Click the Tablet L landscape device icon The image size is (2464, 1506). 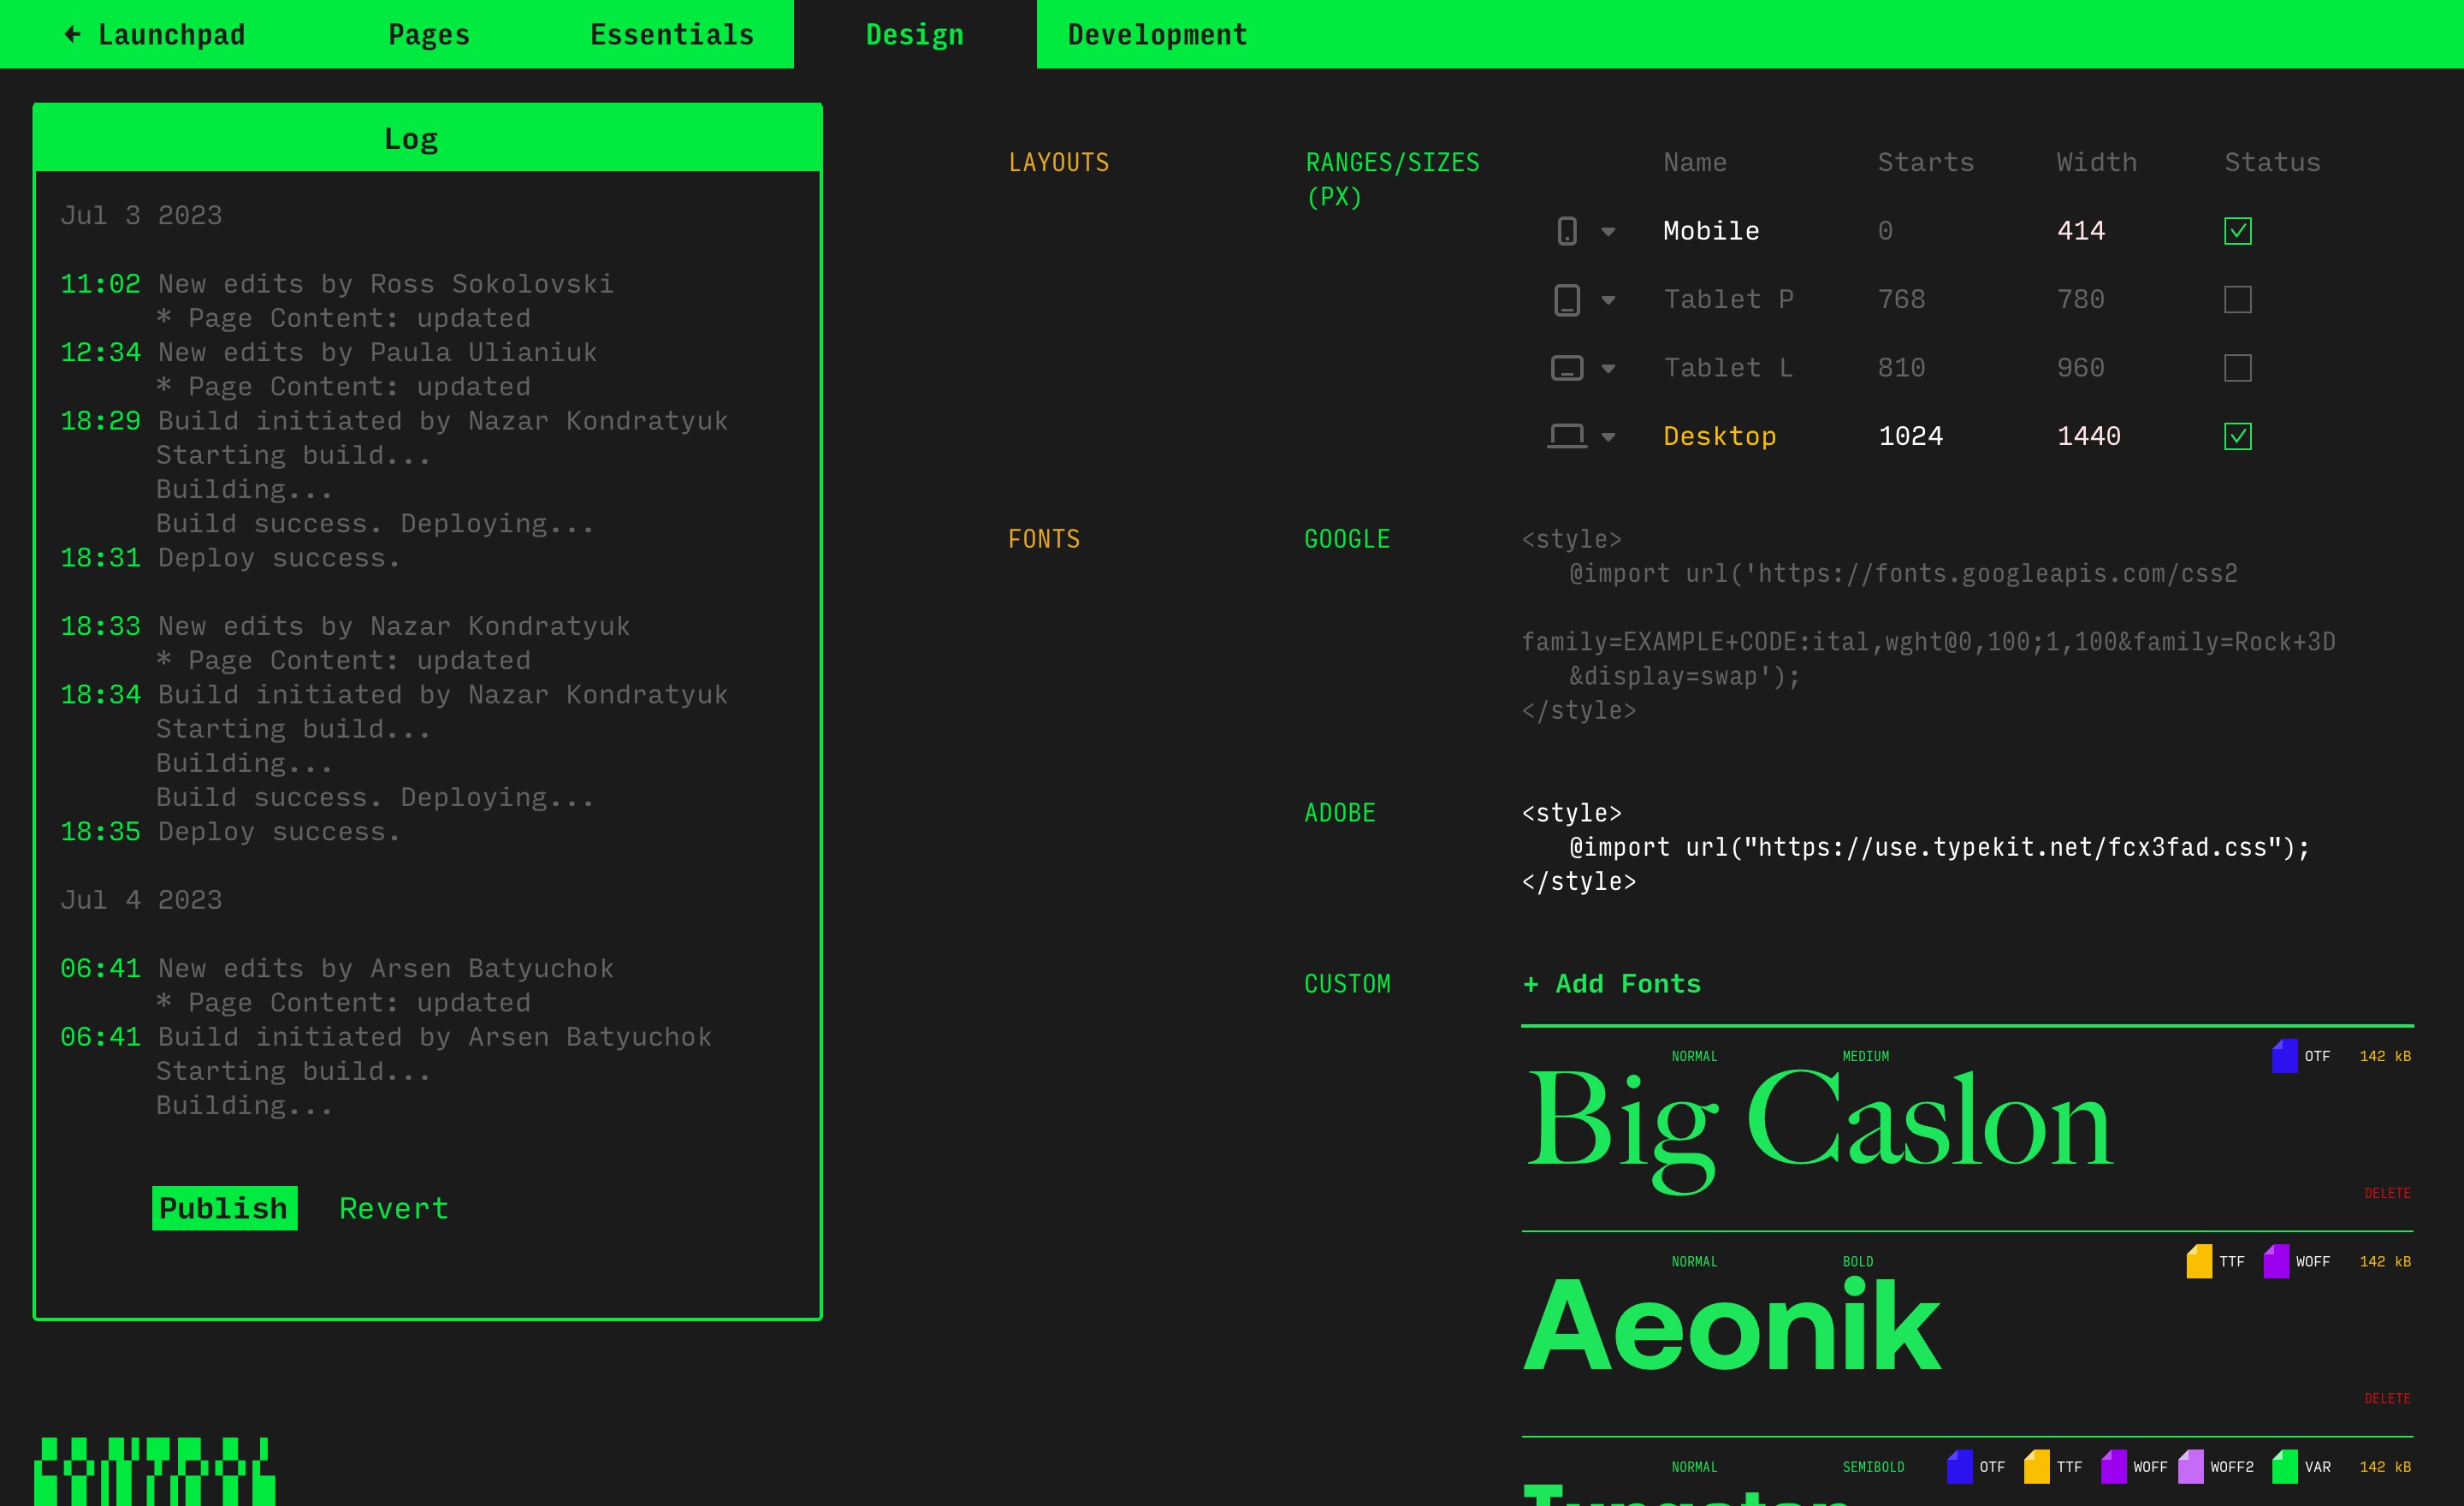click(x=1567, y=368)
